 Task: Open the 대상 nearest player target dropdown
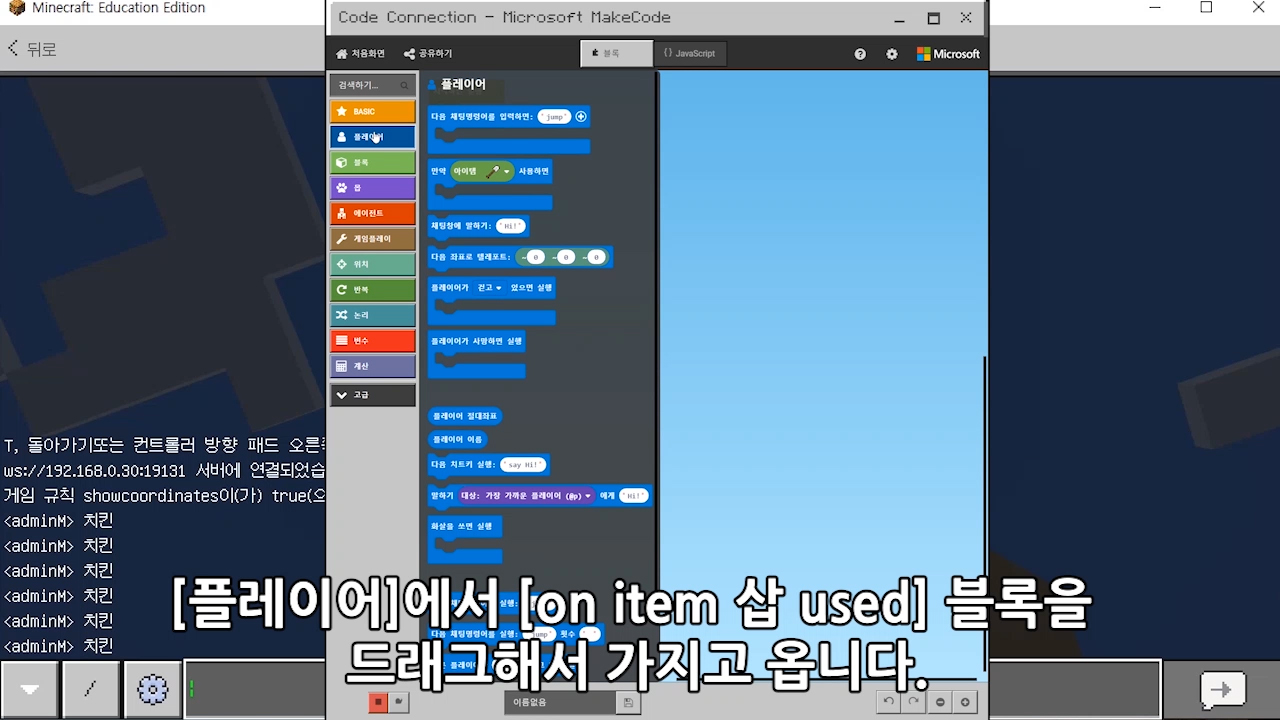click(x=525, y=496)
